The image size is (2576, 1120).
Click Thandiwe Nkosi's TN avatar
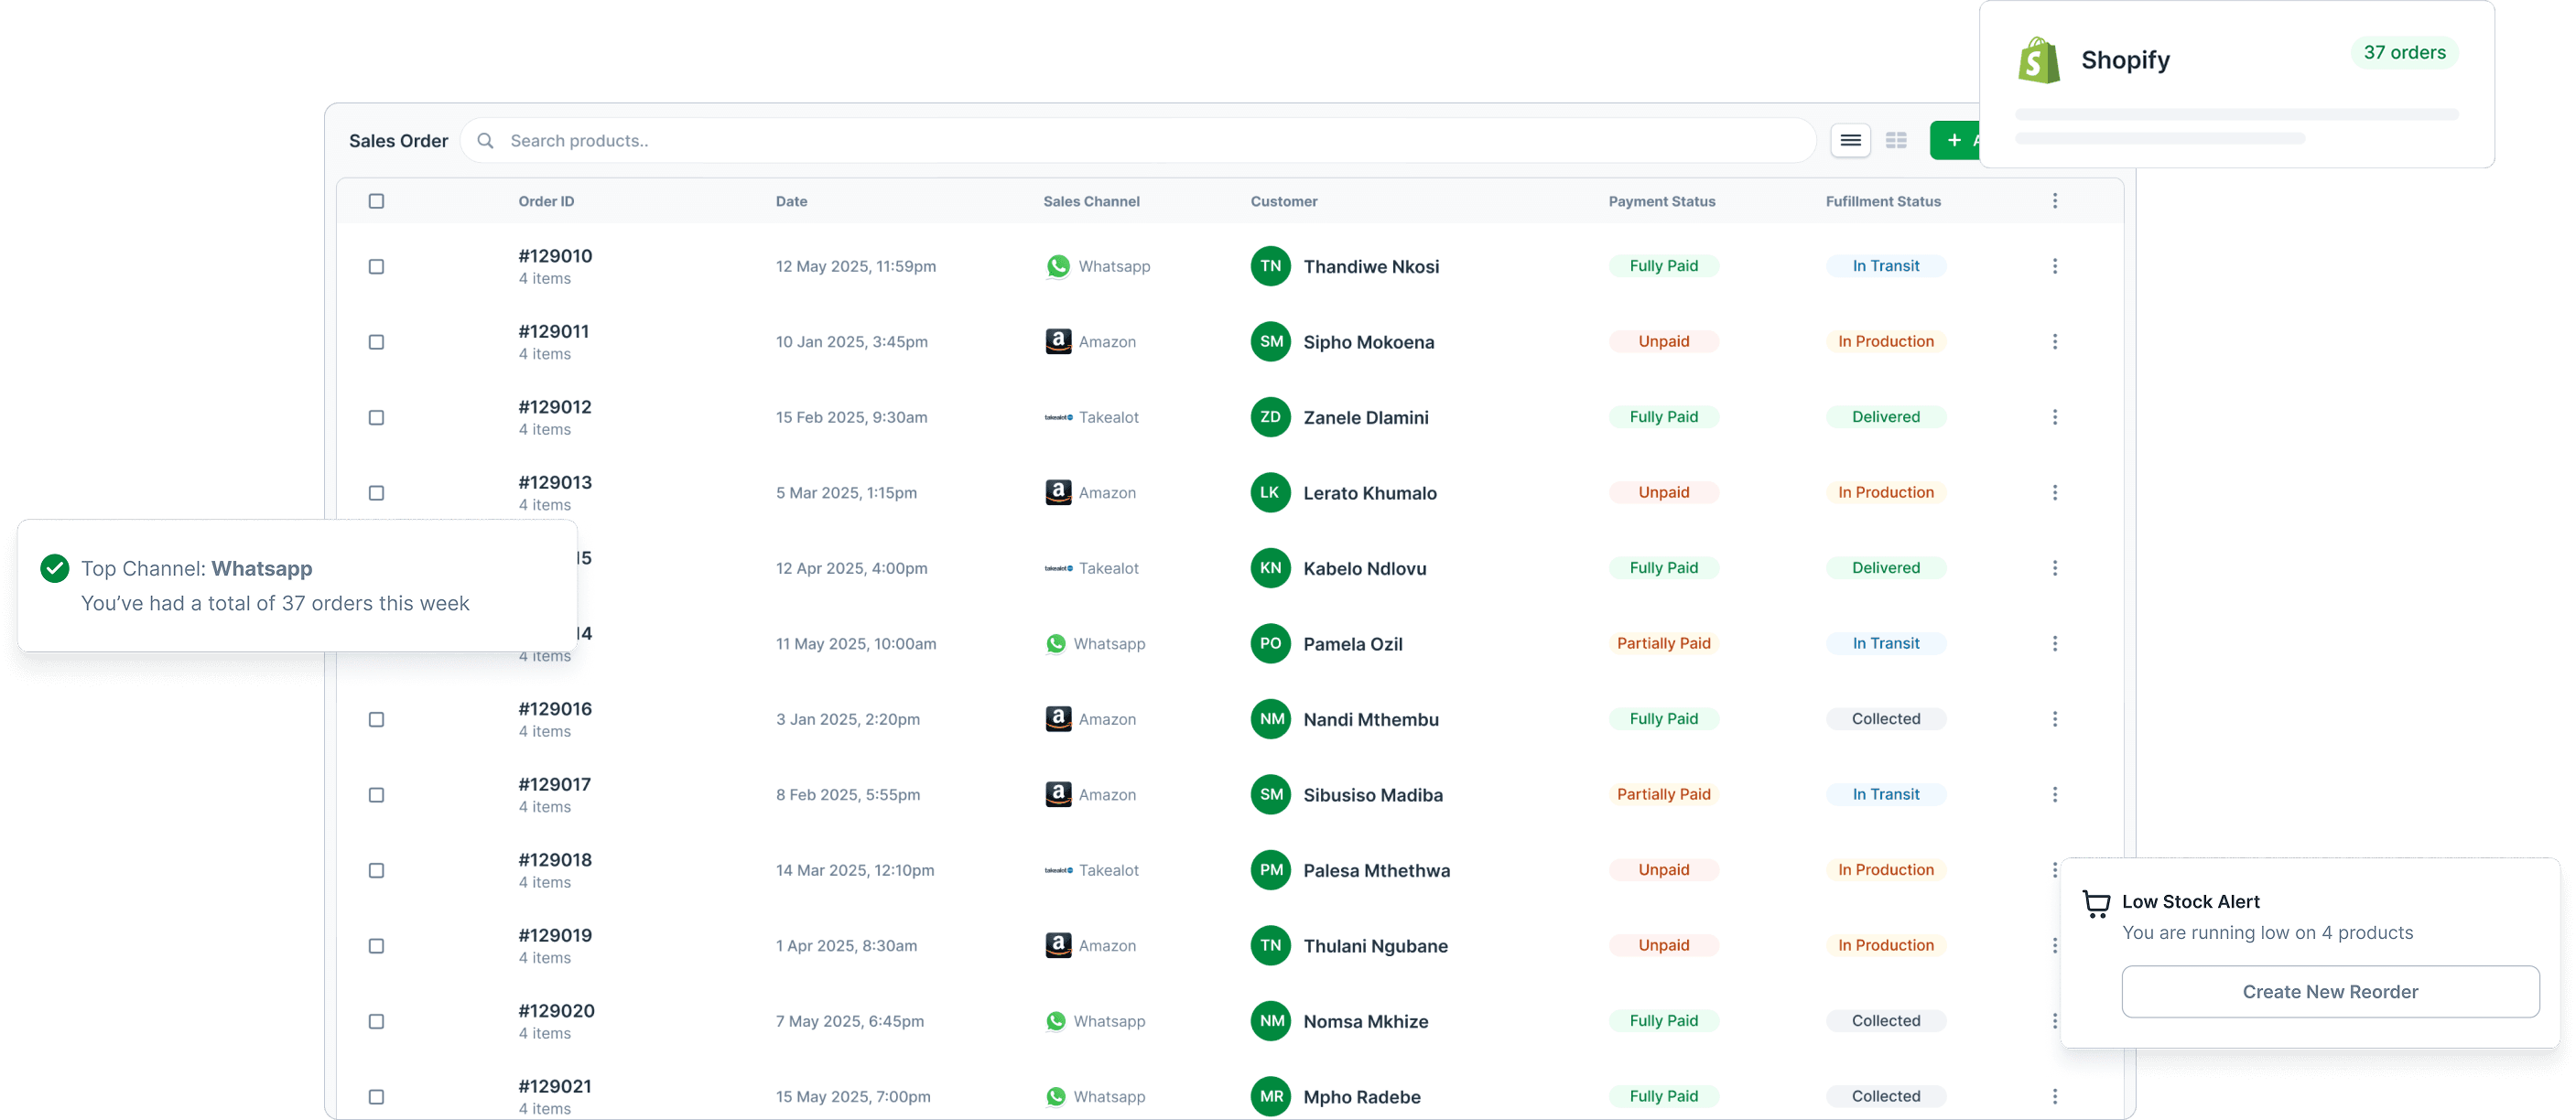(x=1270, y=266)
